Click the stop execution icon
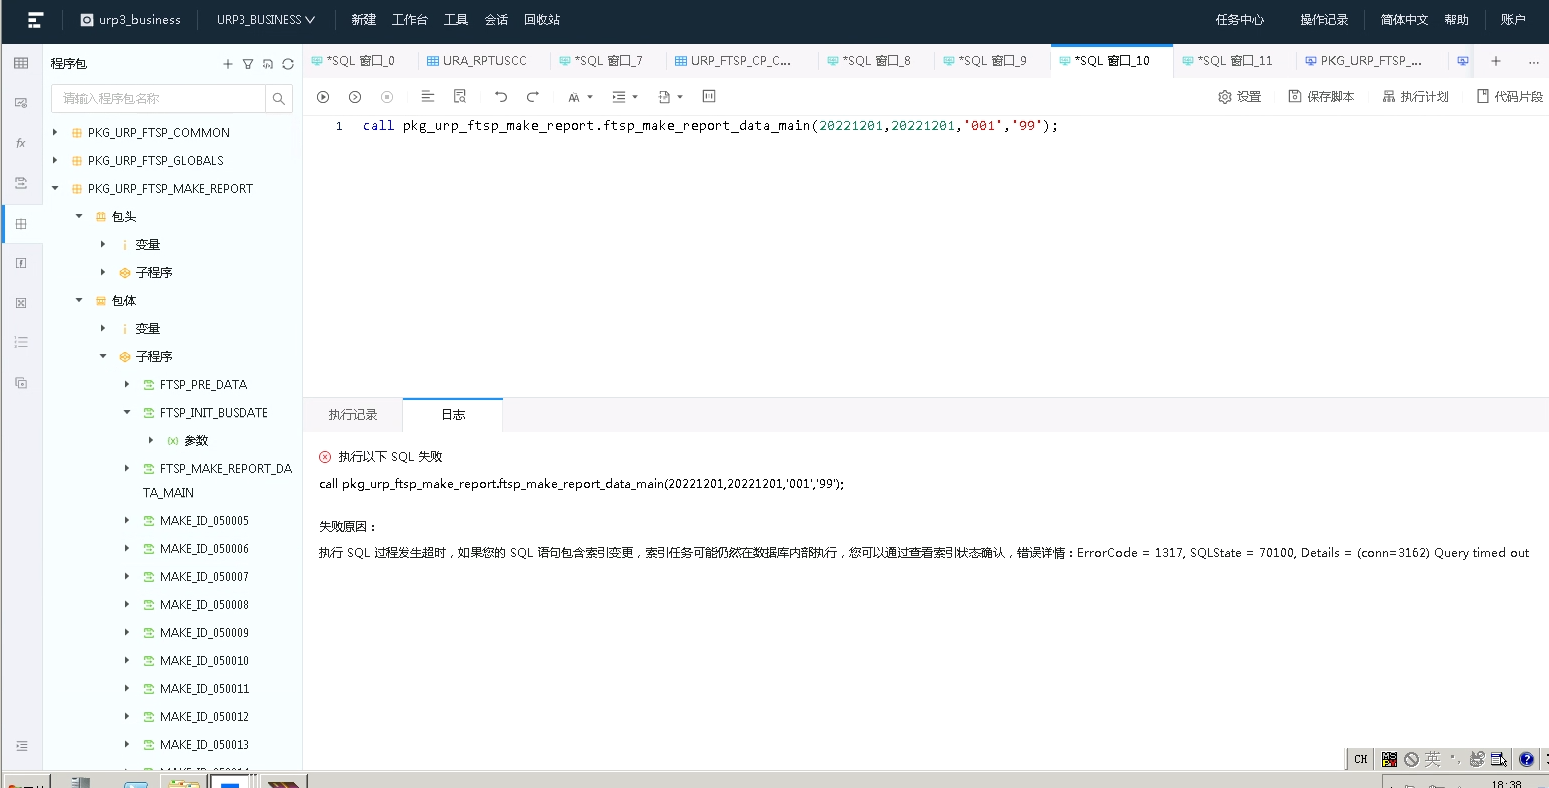1549x788 pixels. [x=387, y=97]
